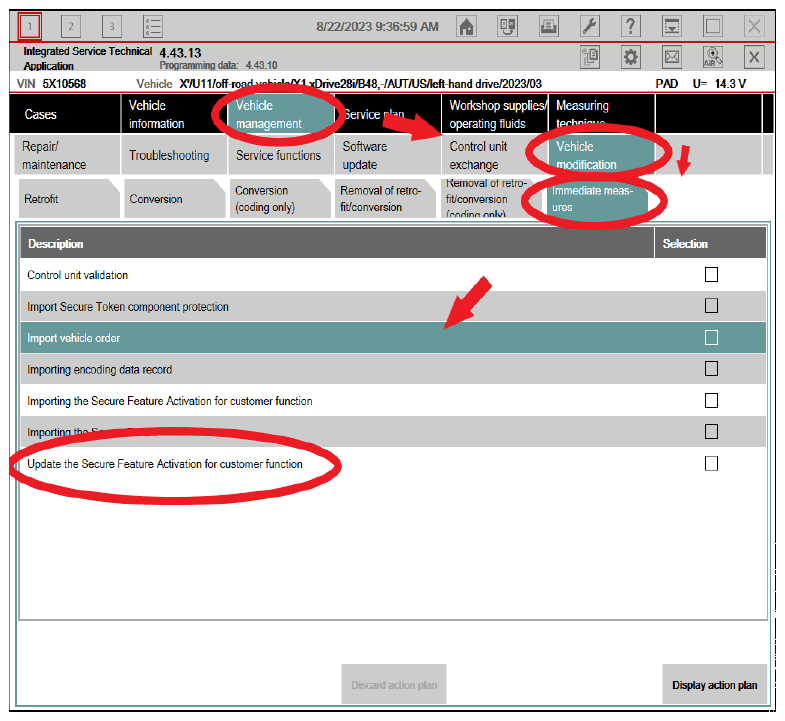This screenshot has height=721, width=785.
Task: Switch to the Immediate measures tab
Action: 592,198
